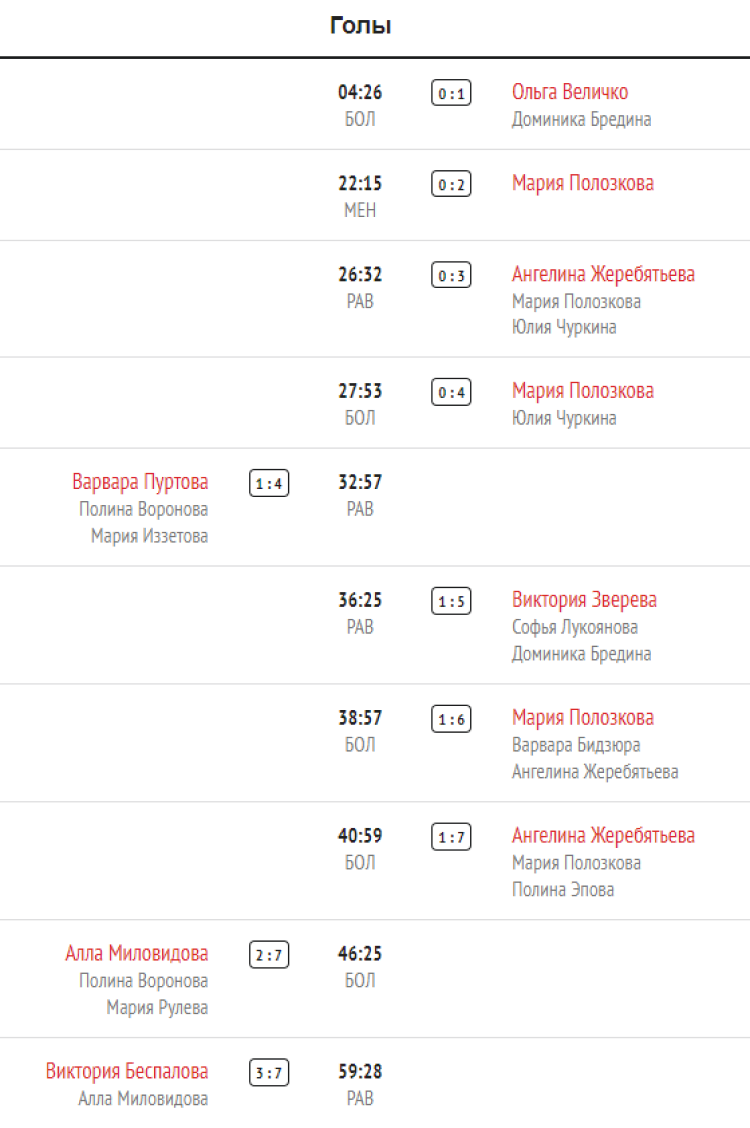Open scorer Алла Миловидова at 46:25

tap(137, 953)
